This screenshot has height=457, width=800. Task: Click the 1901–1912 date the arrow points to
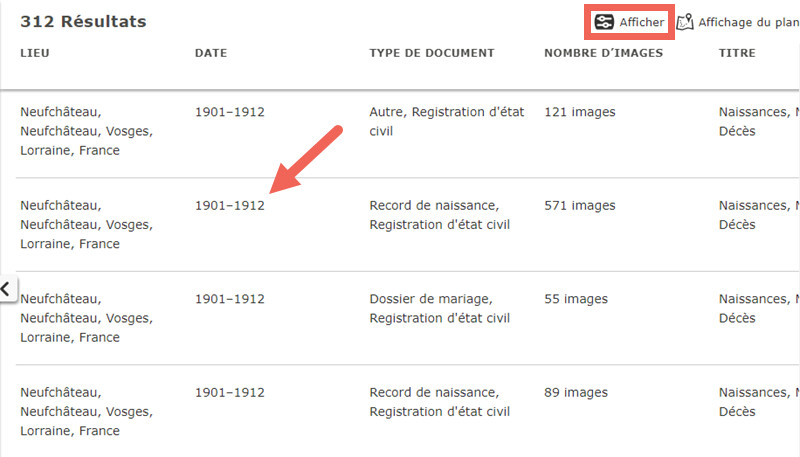(x=230, y=206)
